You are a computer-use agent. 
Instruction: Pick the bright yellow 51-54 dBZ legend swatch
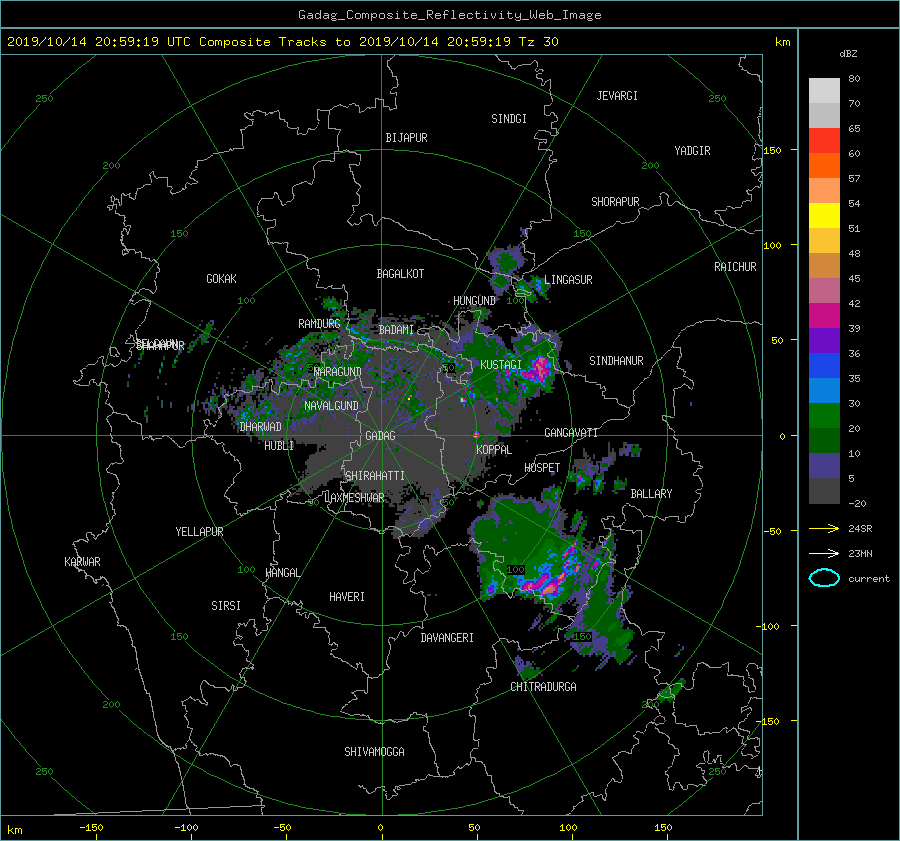tap(824, 216)
